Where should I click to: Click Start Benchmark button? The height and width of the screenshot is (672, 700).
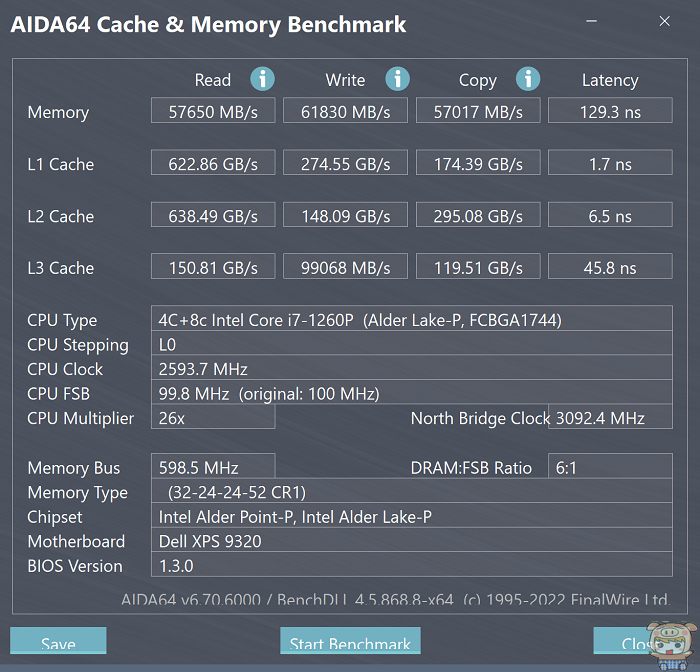(x=350, y=643)
